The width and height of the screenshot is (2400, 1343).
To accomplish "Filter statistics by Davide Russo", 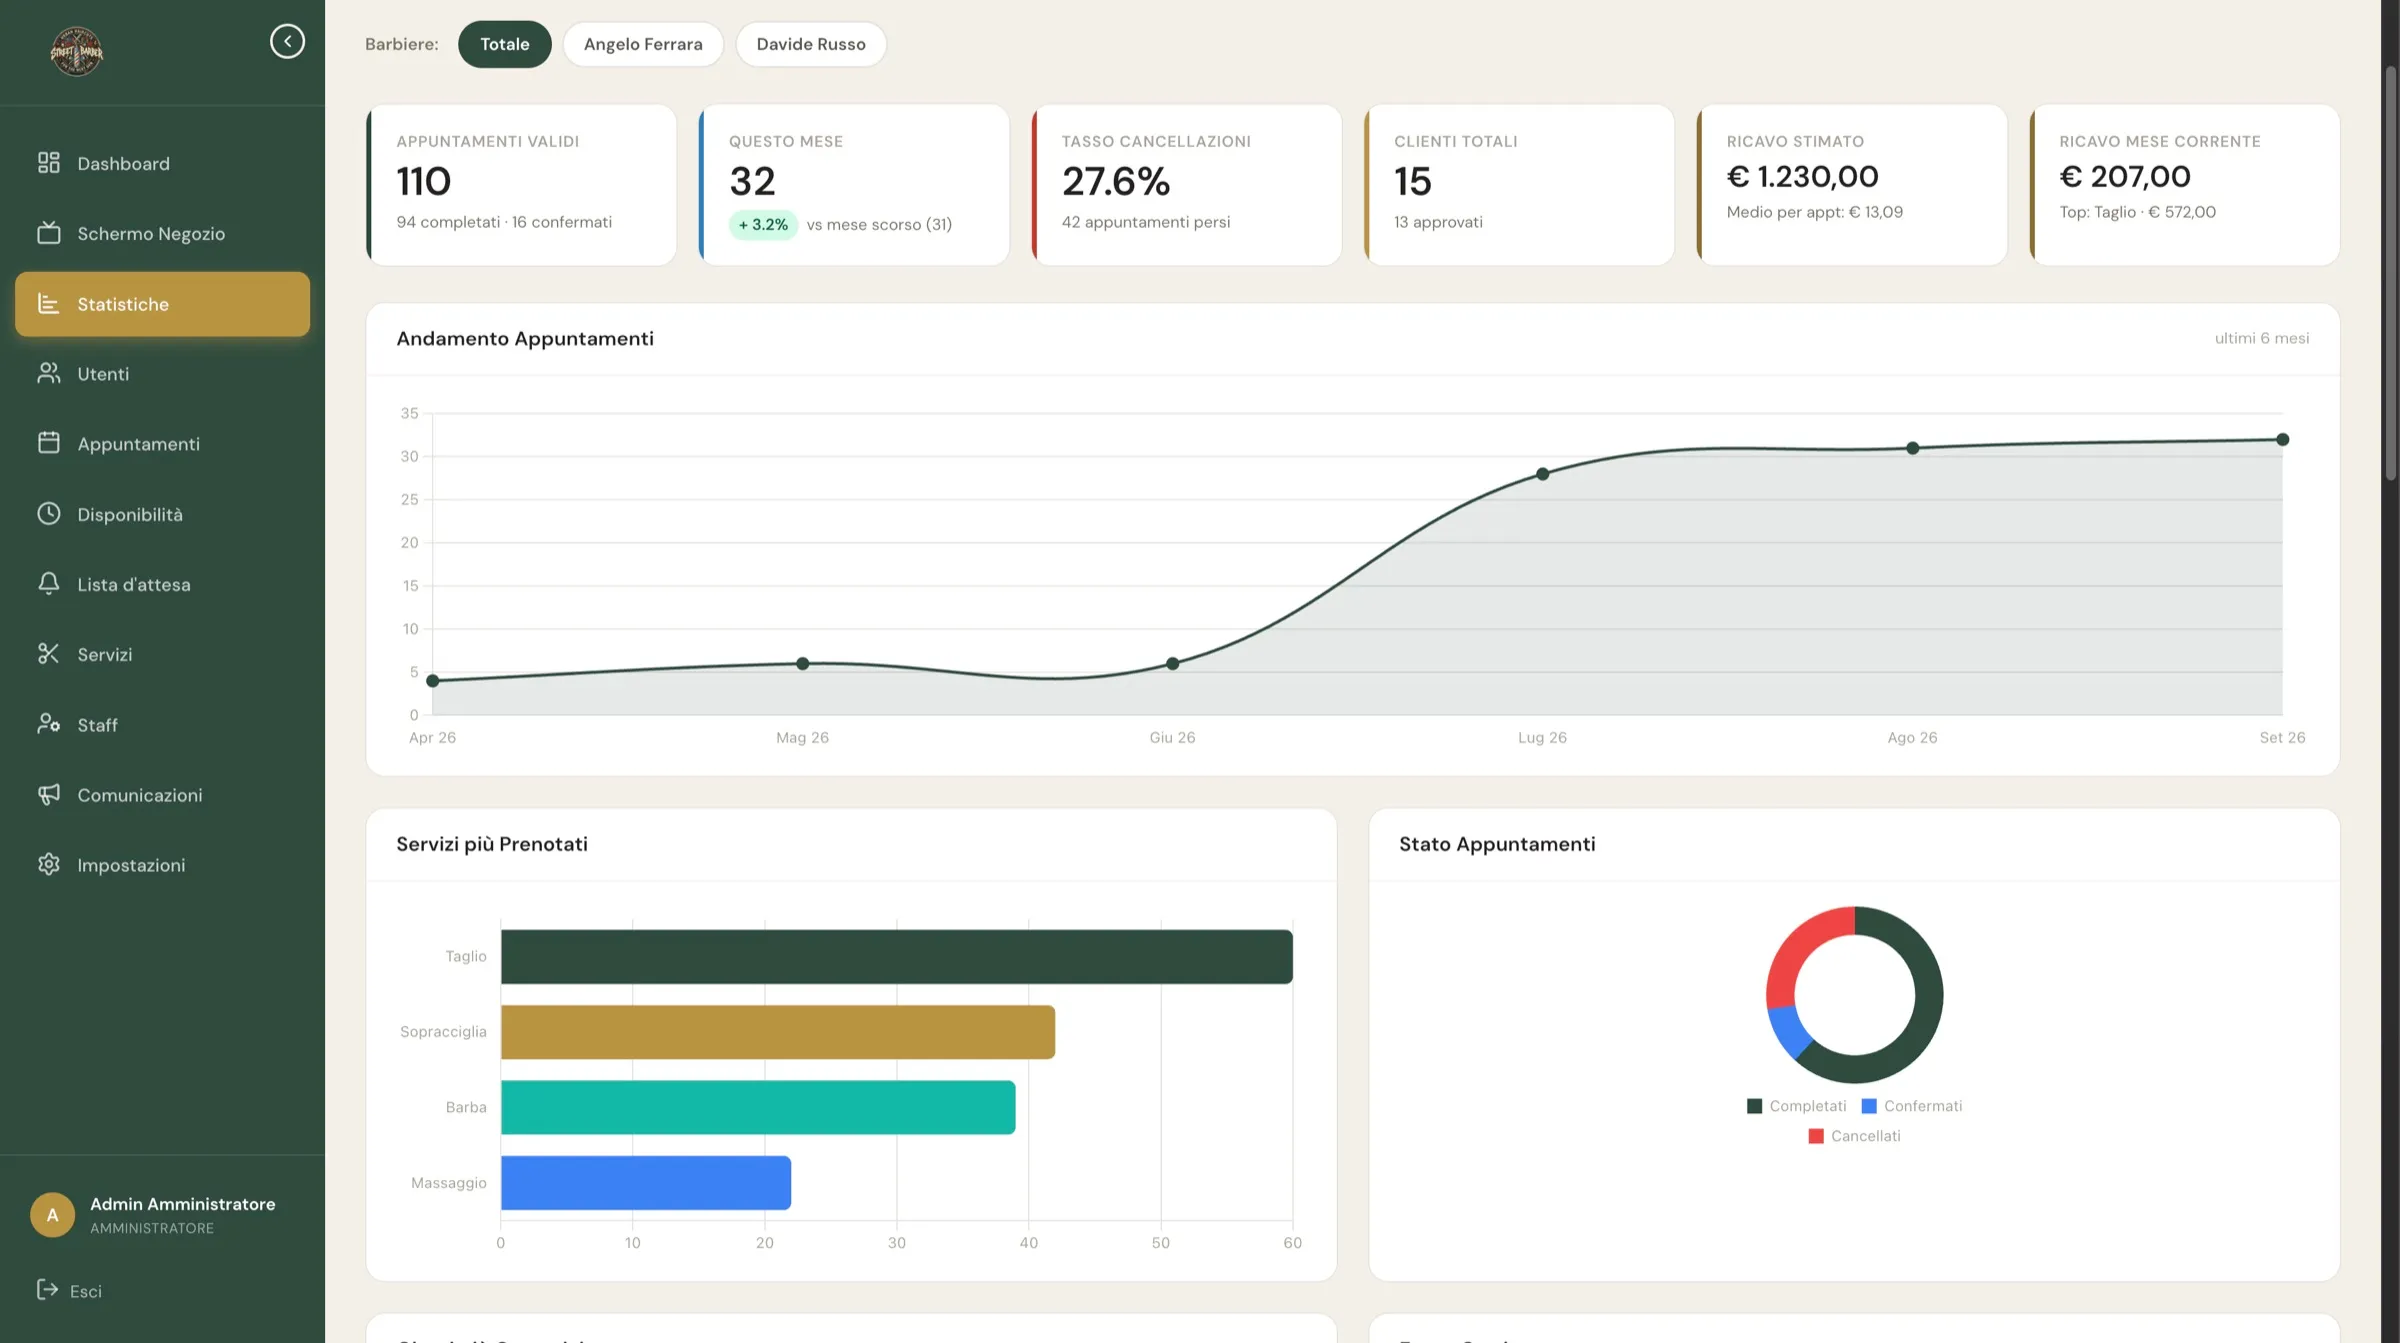I will pyautogui.click(x=811, y=44).
